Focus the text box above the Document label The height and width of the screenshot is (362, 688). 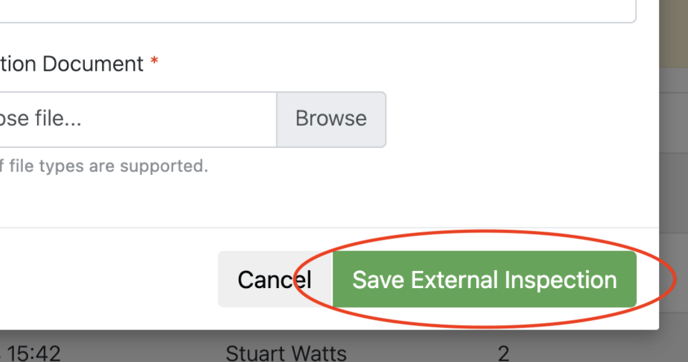click(318, 11)
